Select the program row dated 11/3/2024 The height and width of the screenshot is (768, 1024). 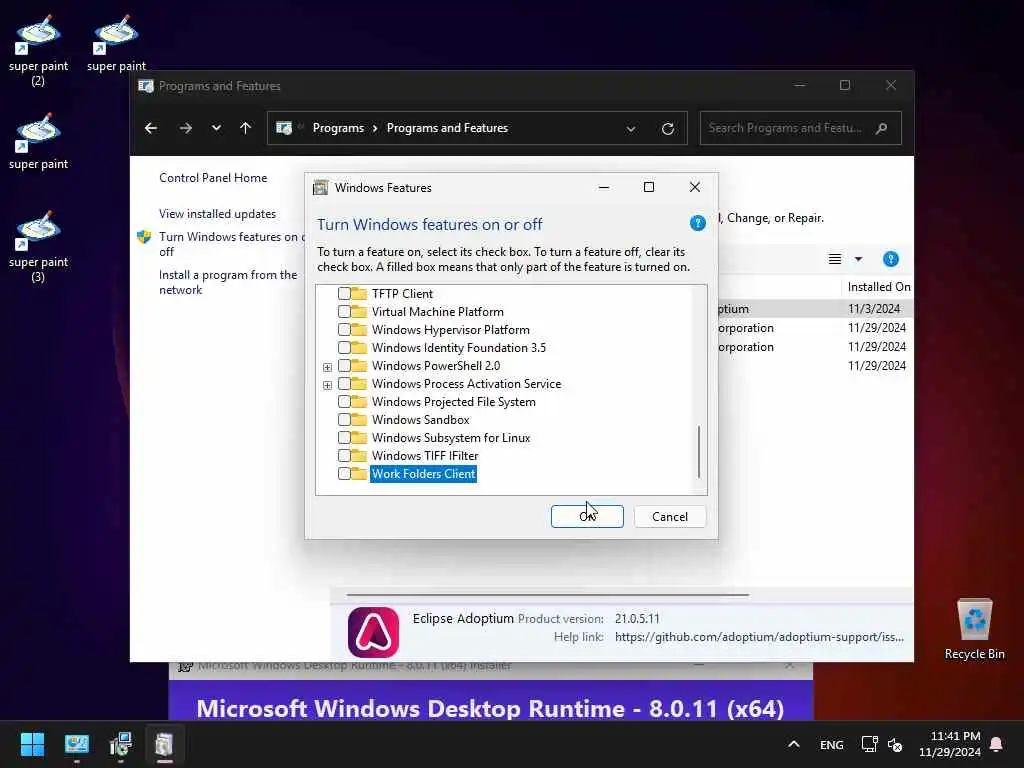816,308
